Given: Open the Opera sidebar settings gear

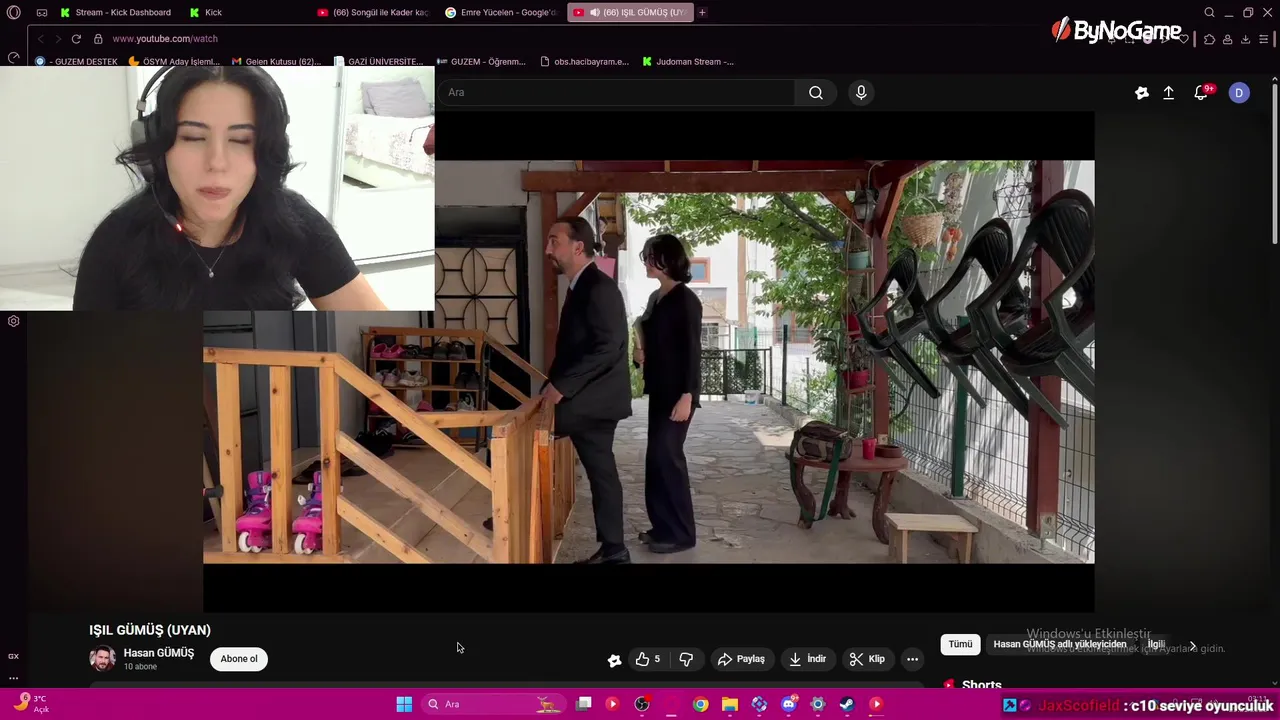Looking at the screenshot, I should (x=13, y=321).
